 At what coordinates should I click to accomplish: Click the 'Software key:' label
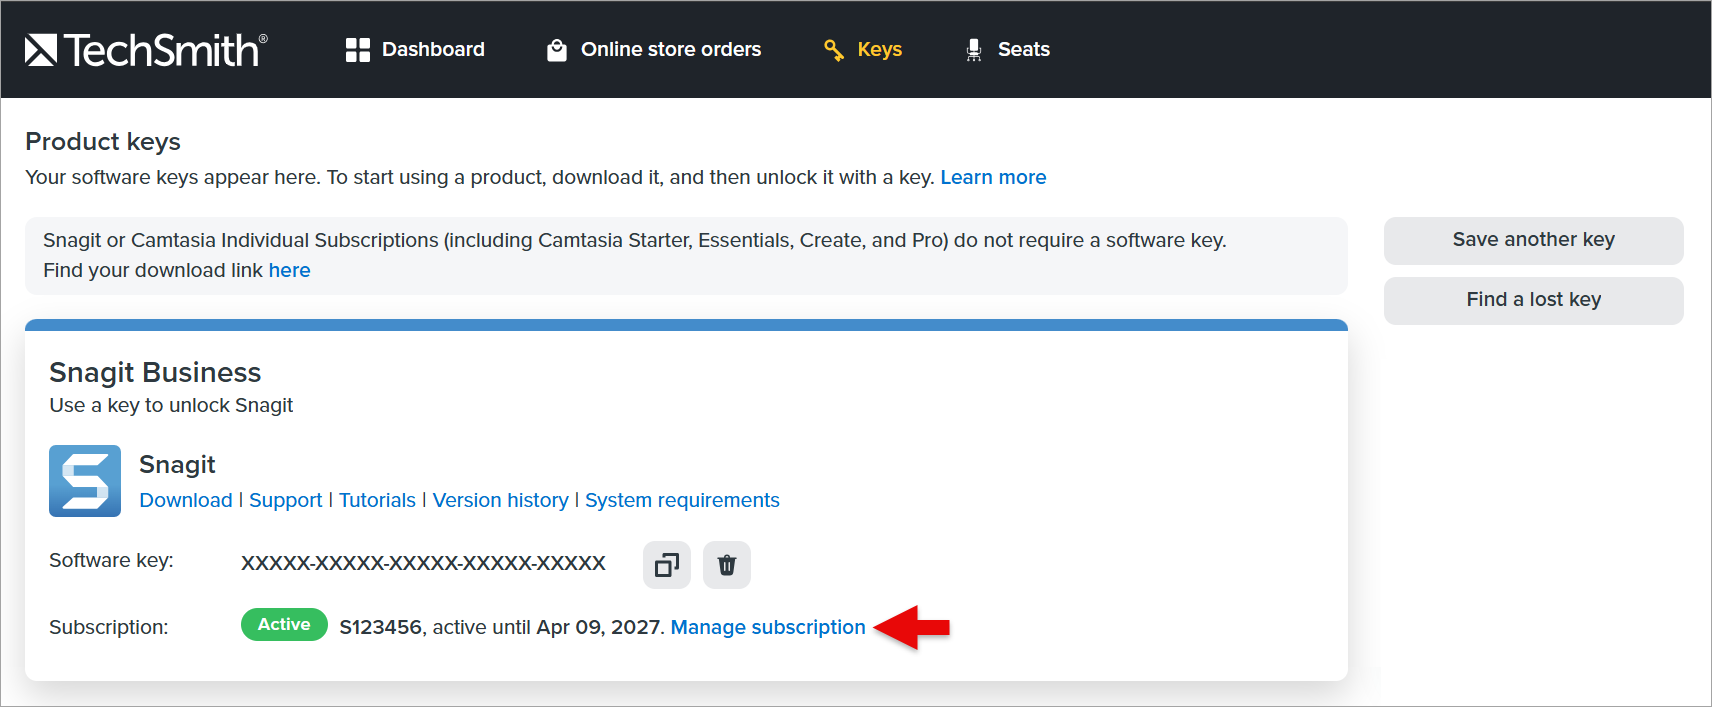[111, 560]
